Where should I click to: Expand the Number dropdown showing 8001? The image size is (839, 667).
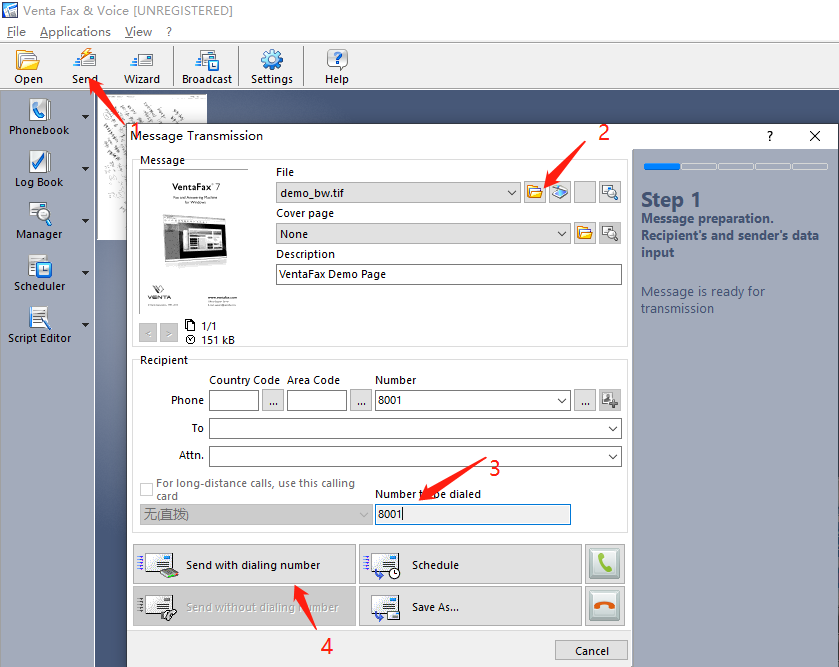click(x=562, y=401)
